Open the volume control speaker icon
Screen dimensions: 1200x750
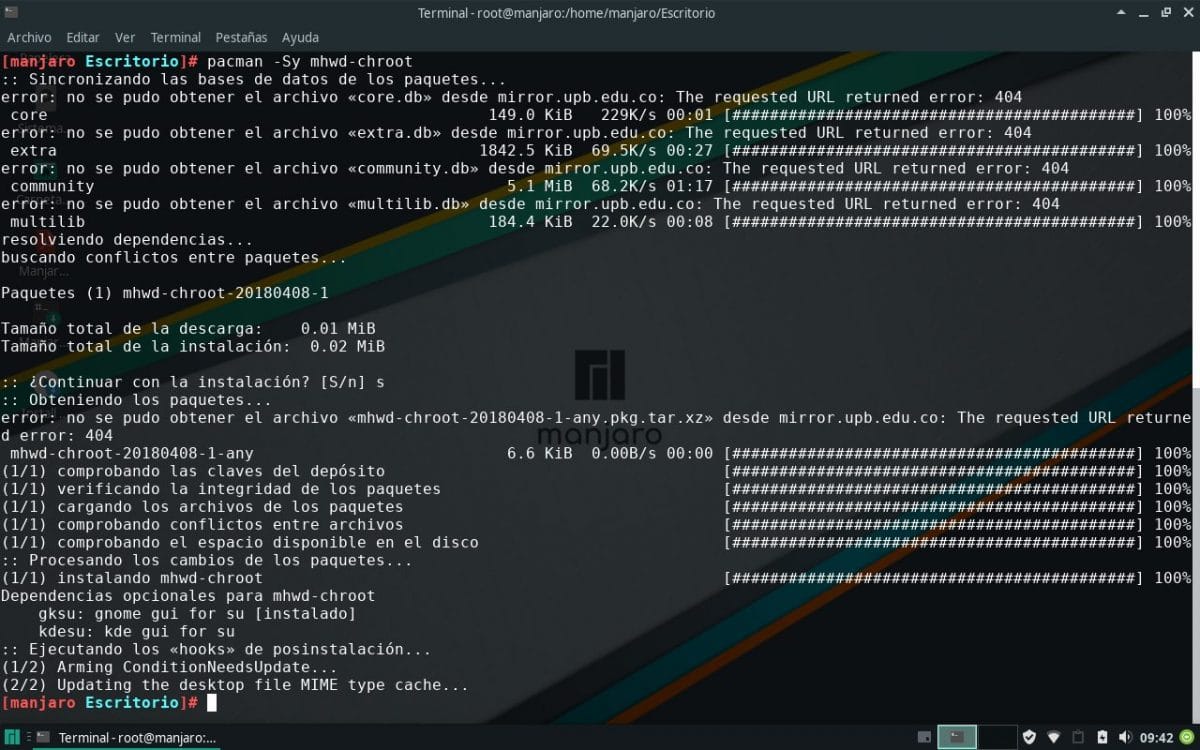(1127, 737)
